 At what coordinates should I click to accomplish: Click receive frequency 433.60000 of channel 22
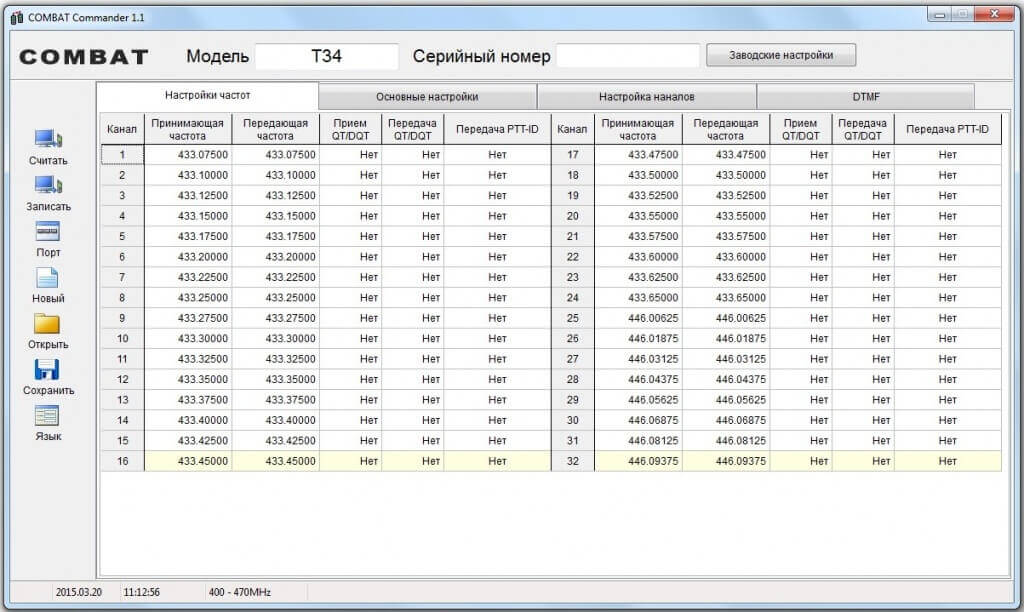pos(639,257)
